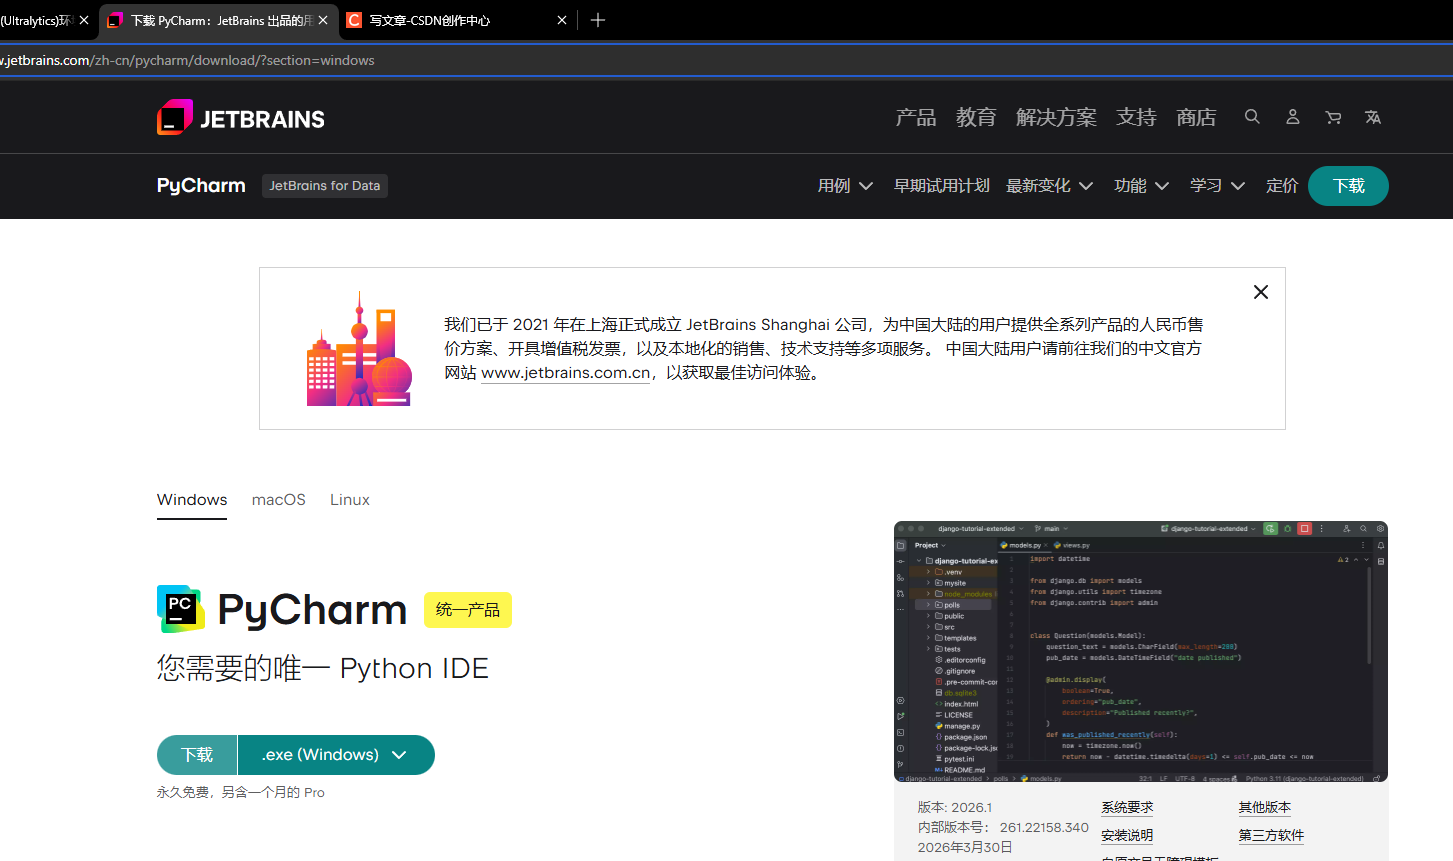Click the 您需要的唯一 Python IDE tagline
The image size is (1453, 861).
(x=323, y=668)
